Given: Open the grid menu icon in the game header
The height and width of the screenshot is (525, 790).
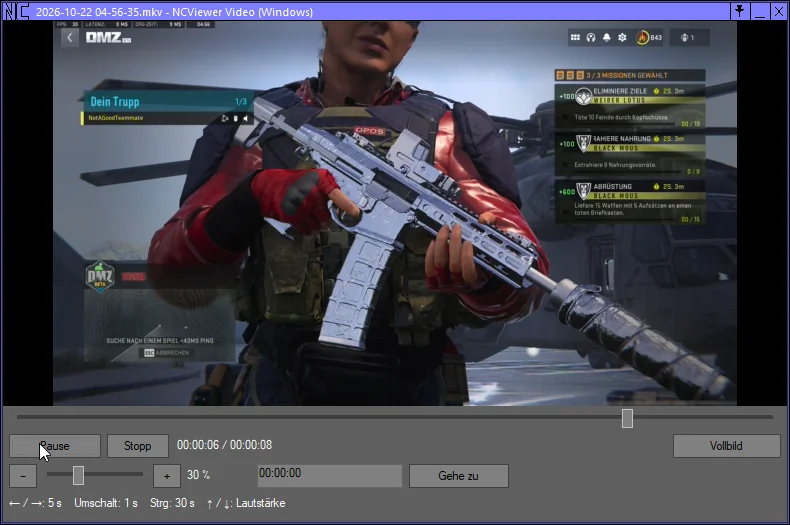Looking at the screenshot, I should coord(575,37).
